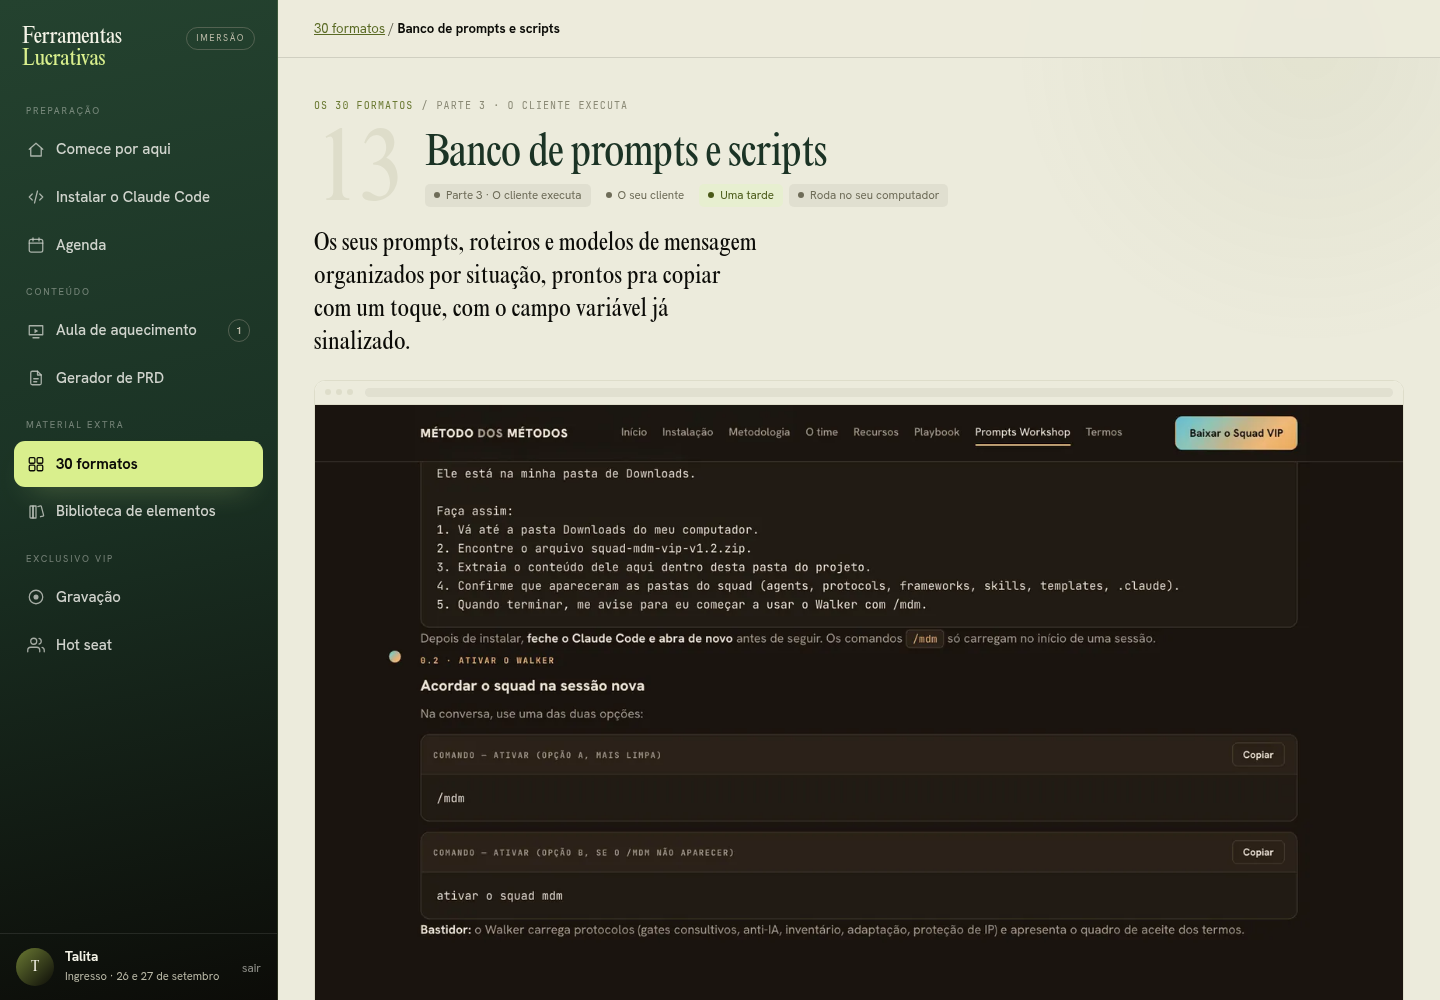The height and width of the screenshot is (1000, 1440).
Task: Switch to the Prompts Workshop tab
Action: click(x=1022, y=433)
